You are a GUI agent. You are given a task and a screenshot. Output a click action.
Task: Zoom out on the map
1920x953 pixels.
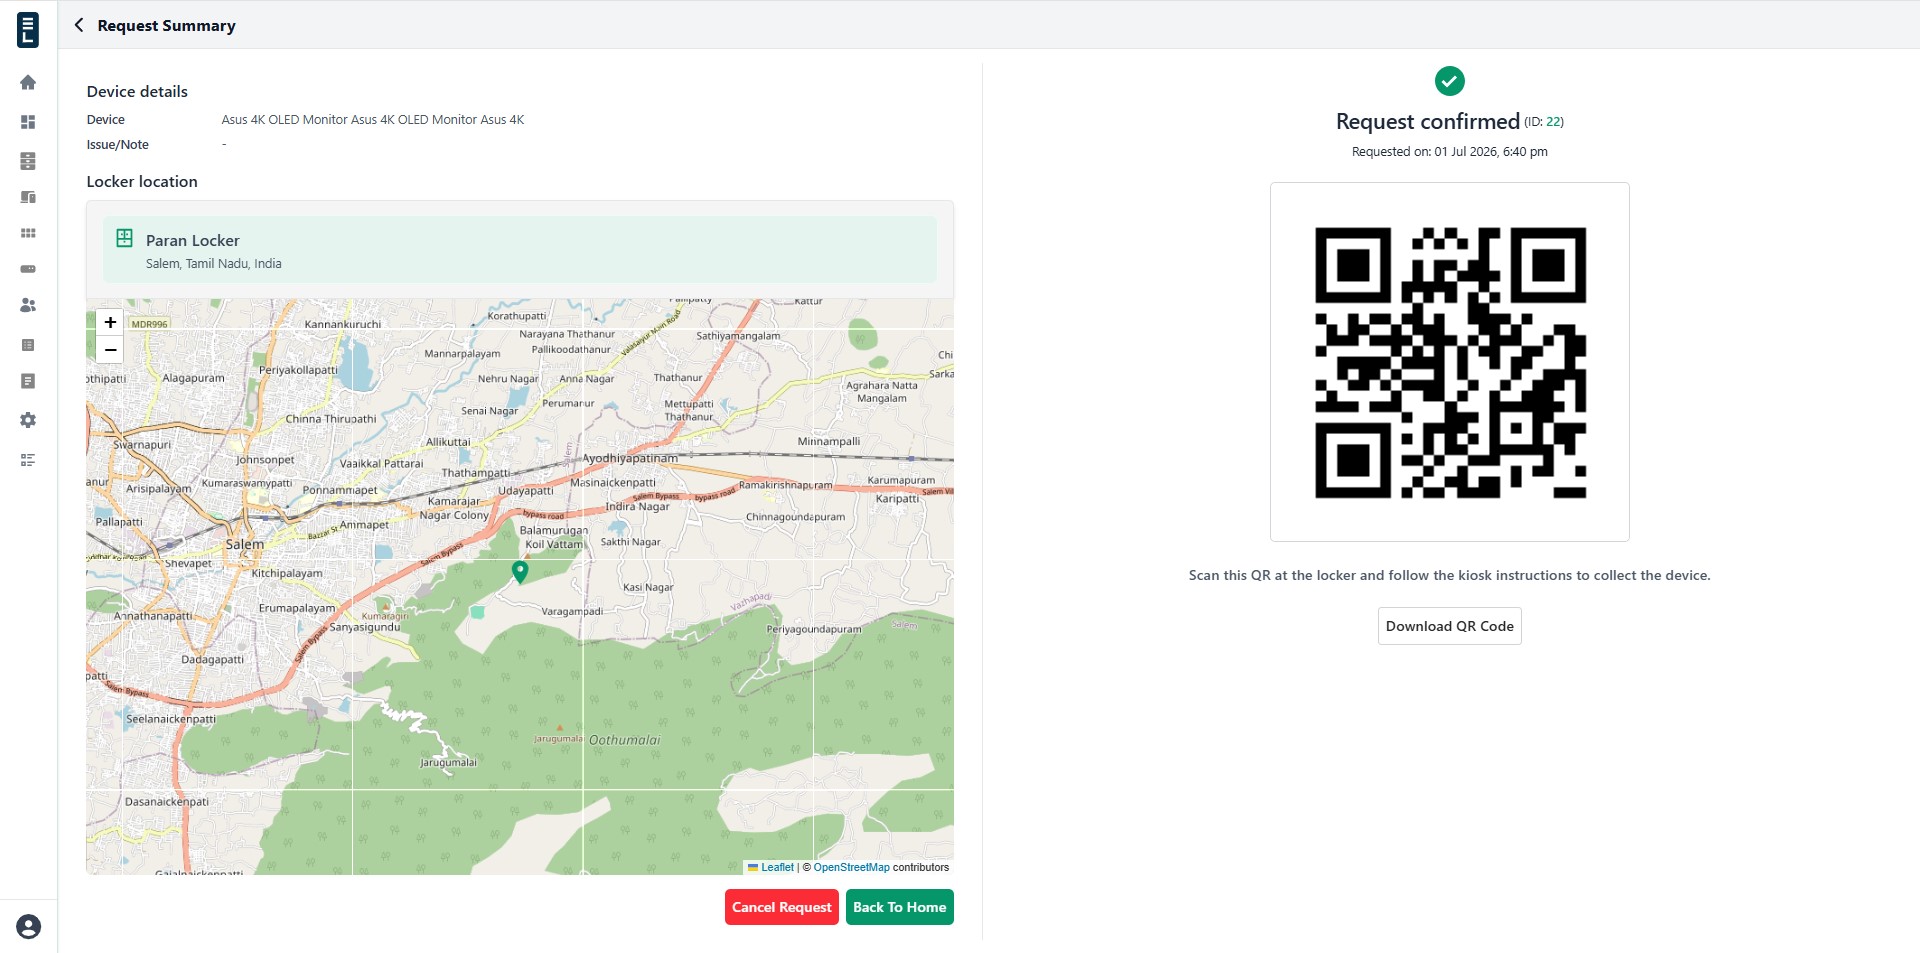pyautogui.click(x=110, y=349)
